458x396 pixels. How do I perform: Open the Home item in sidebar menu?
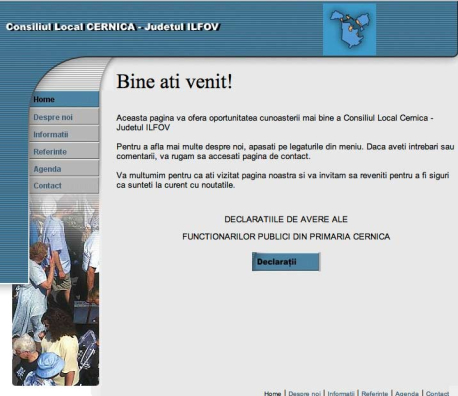tap(64, 99)
